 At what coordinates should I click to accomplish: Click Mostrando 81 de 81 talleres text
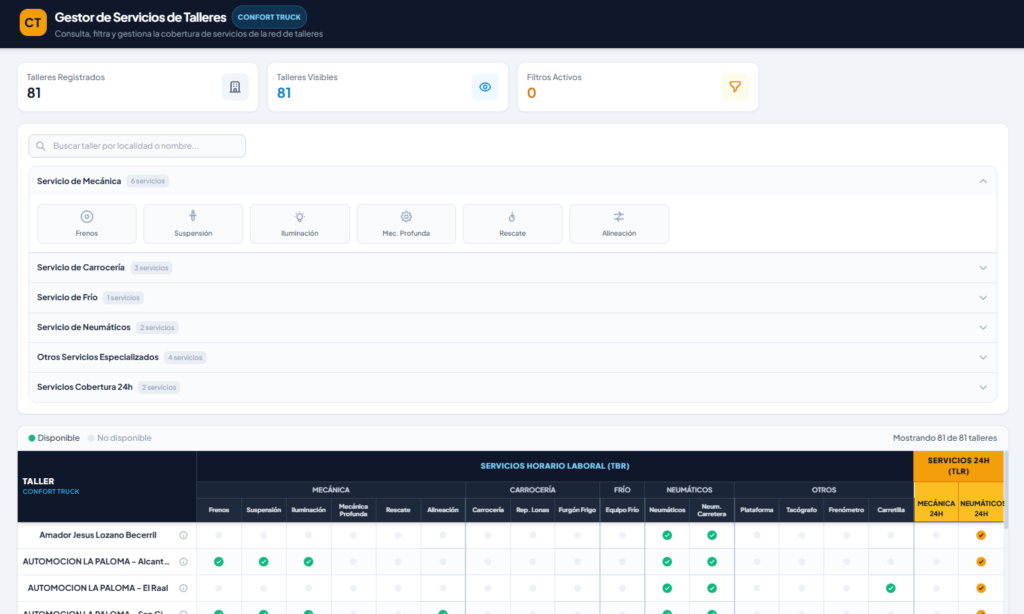coord(944,438)
